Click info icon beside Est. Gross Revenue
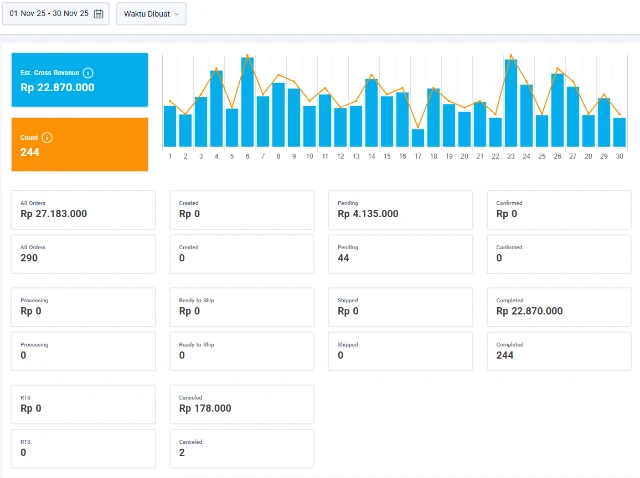 coord(88,73)
